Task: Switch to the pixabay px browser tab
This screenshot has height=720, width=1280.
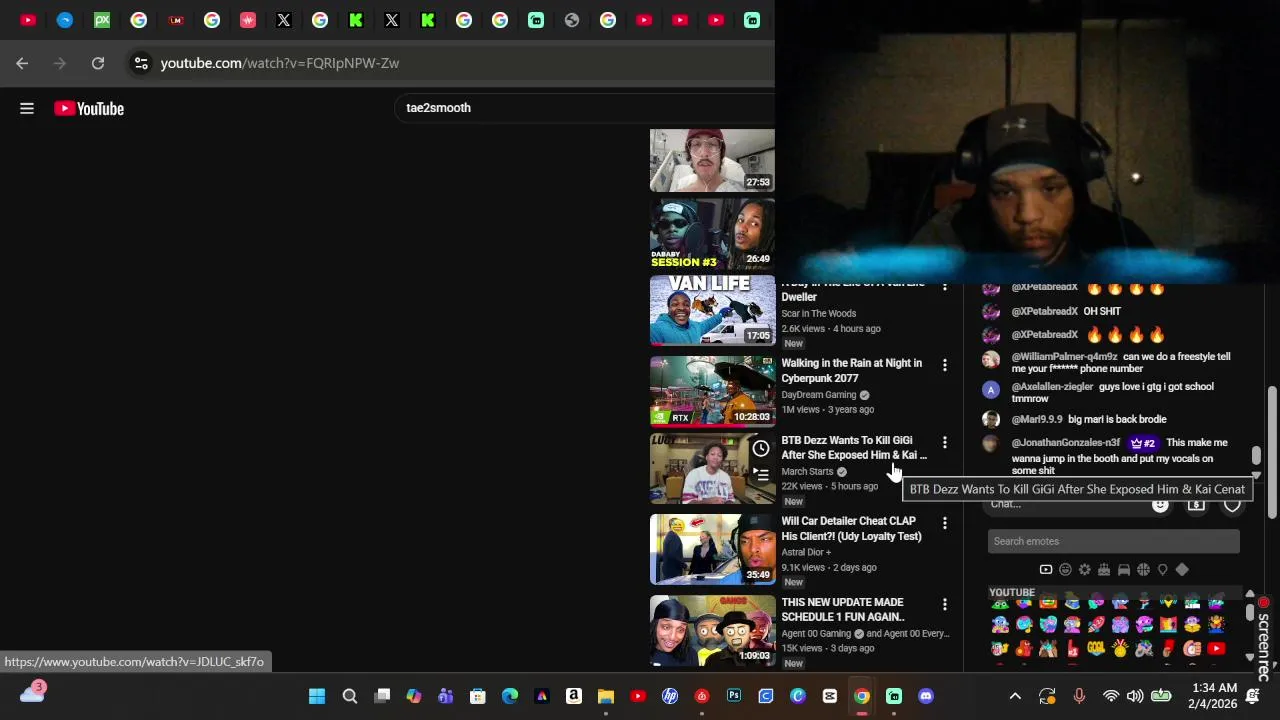Action: 102,20
